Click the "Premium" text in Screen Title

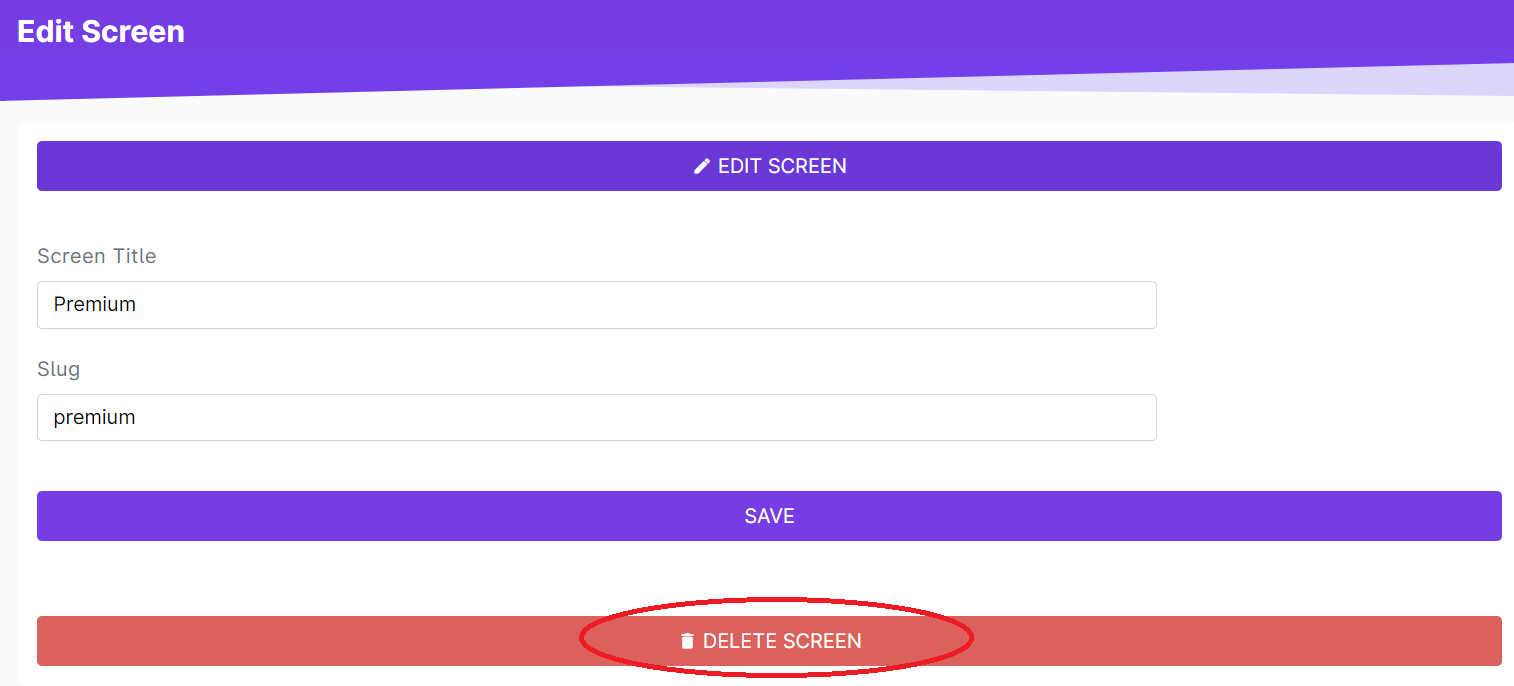click(95, 305)
